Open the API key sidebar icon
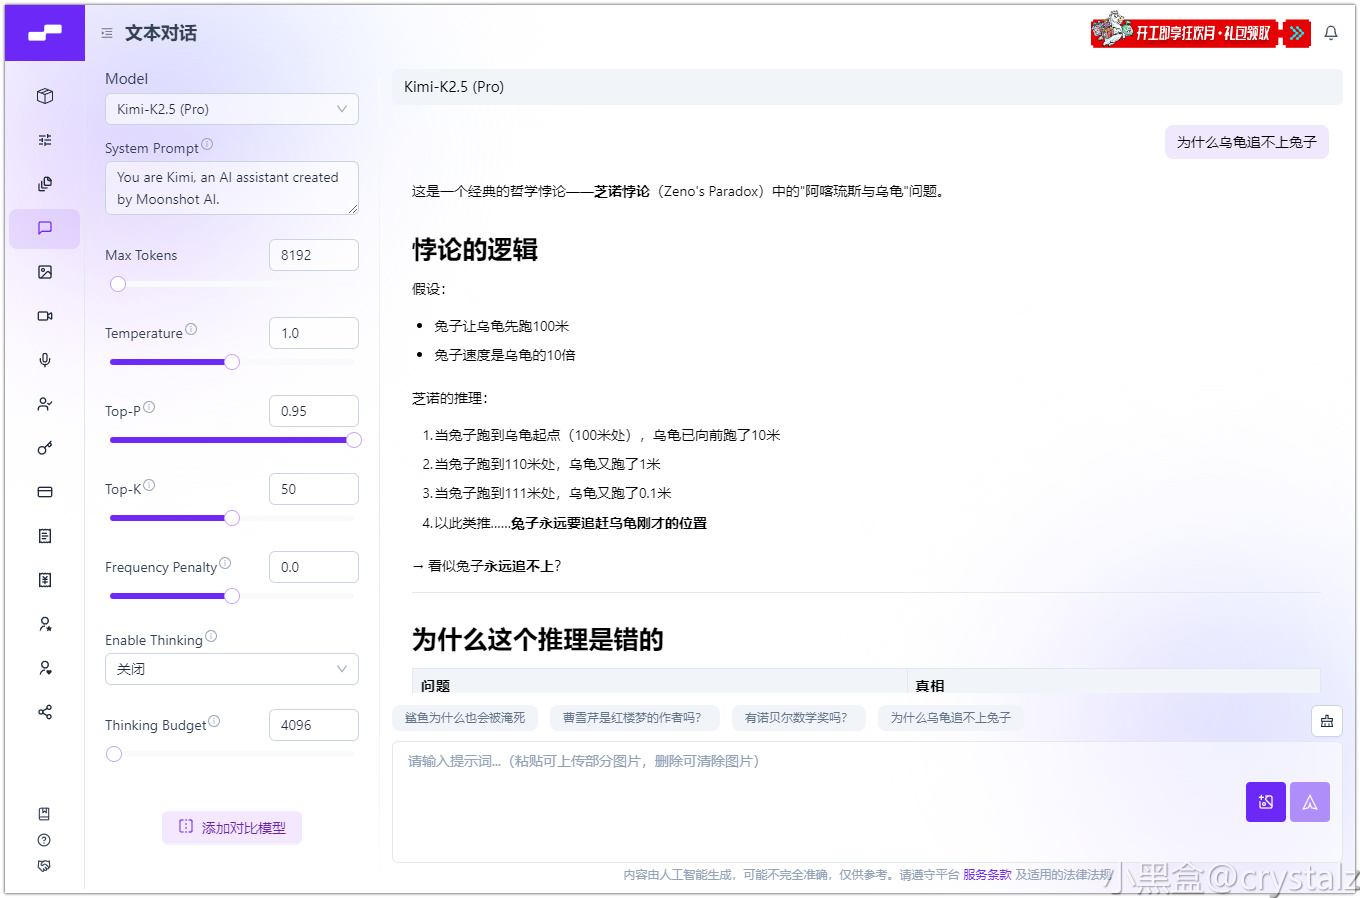This screenshot has height=898, width=1360. [x=45, y=448]
